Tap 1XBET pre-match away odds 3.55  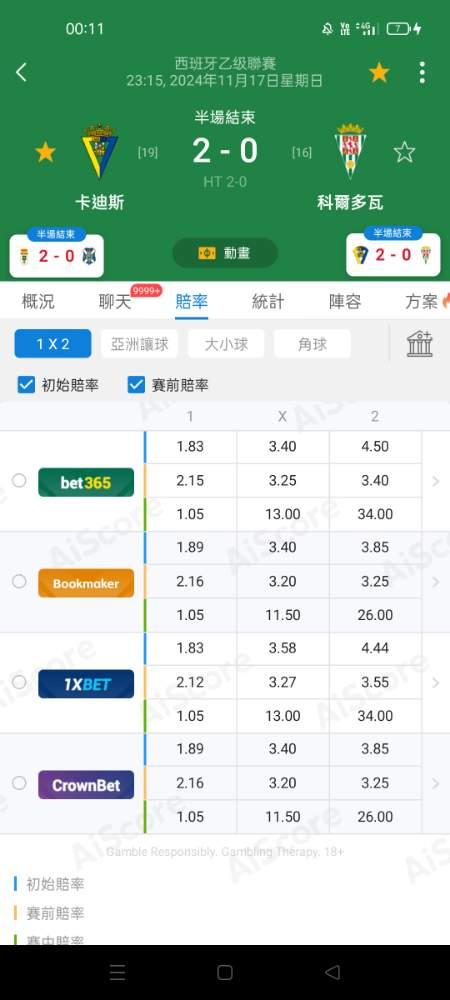tap(375, 682)
